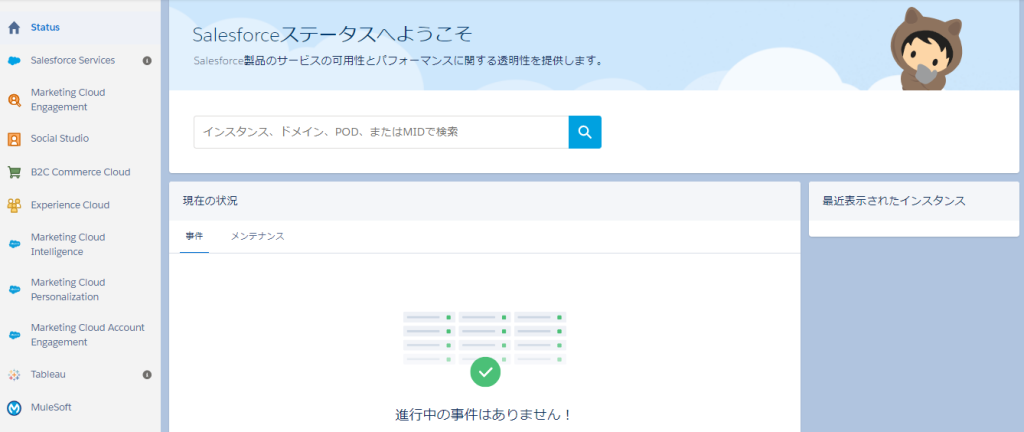The width and height of the screenshot is (1024, 432).
Task: Focus the instance search input field
Action: coord(381,132)
